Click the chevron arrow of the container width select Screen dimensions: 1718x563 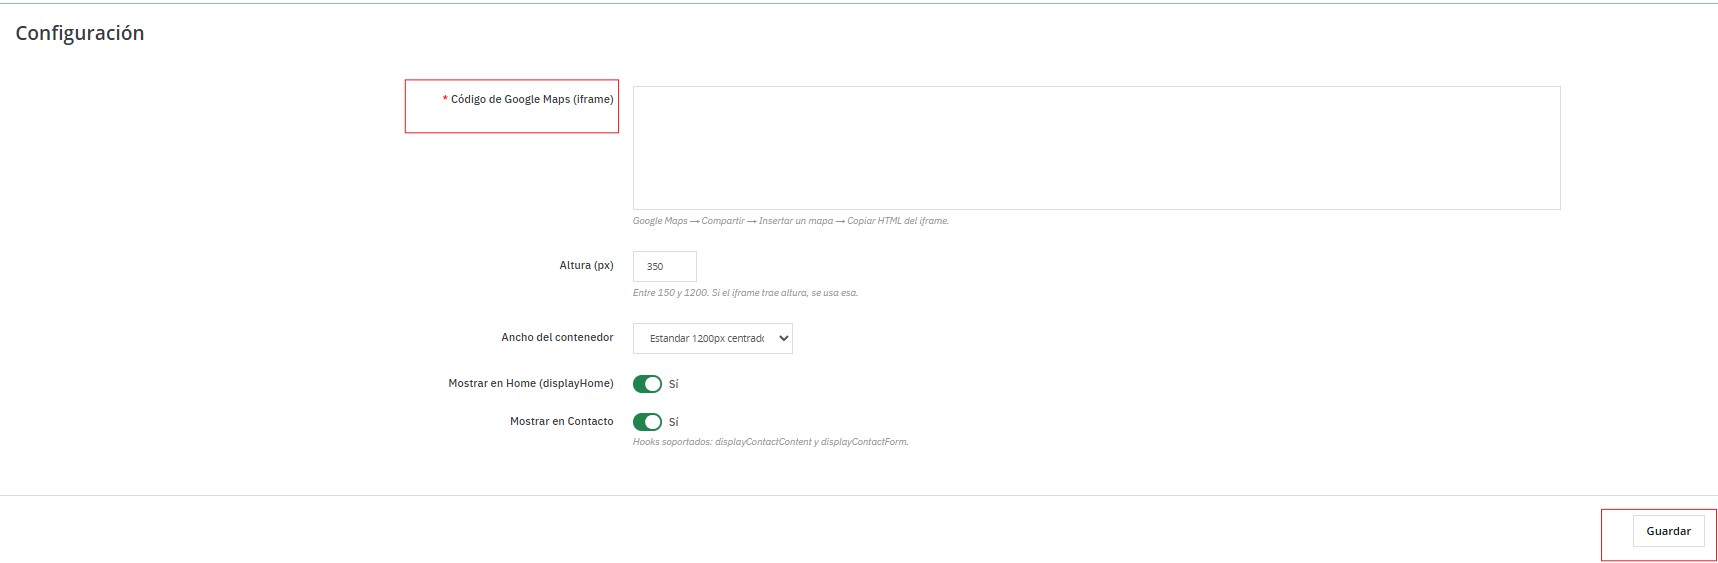coord(783,339)
